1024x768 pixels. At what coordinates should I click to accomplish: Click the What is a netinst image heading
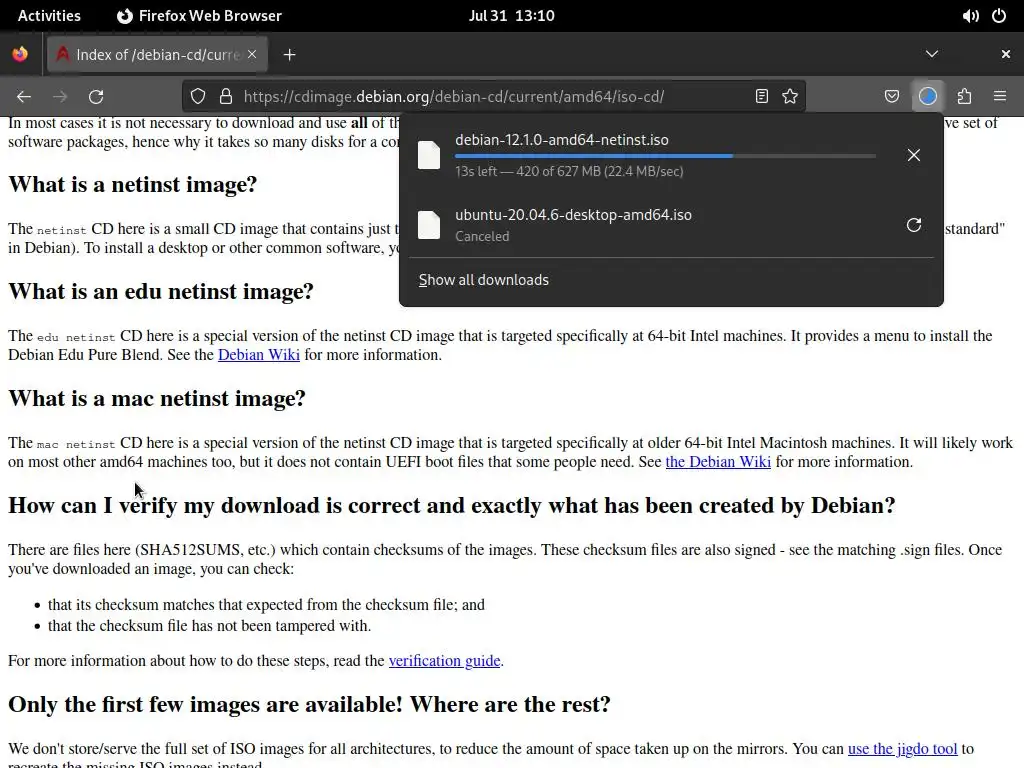click(x=133, y=185)
